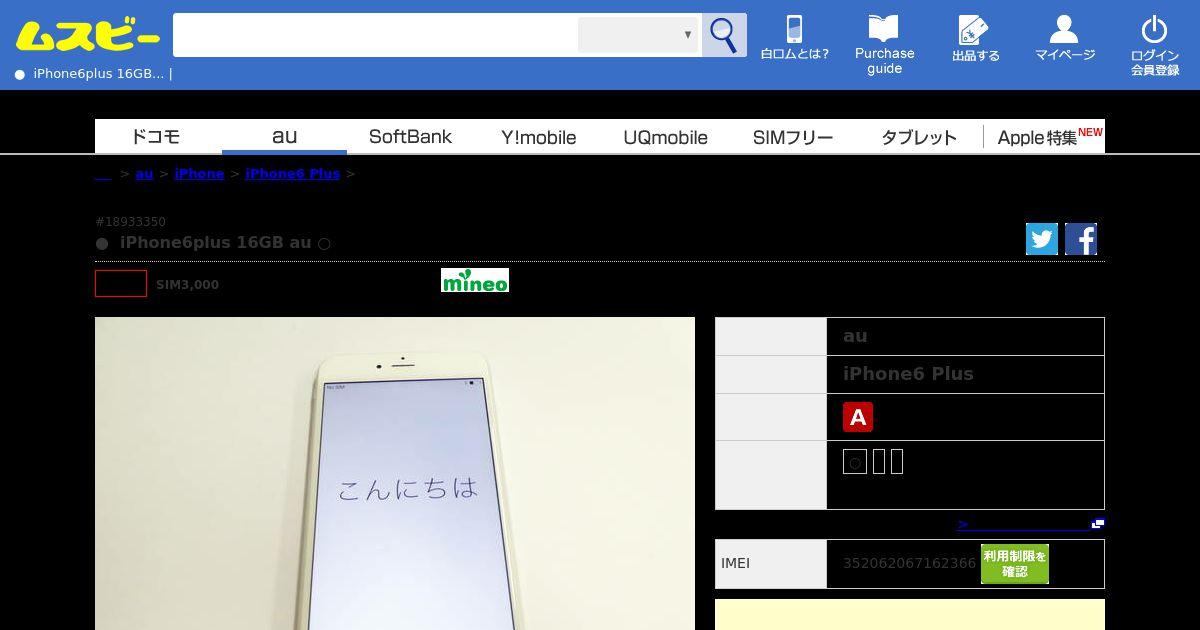The width and height of the screenshot is (1200, 630).
Task: Share the listing on Facebook
Action: [1081, 239]
